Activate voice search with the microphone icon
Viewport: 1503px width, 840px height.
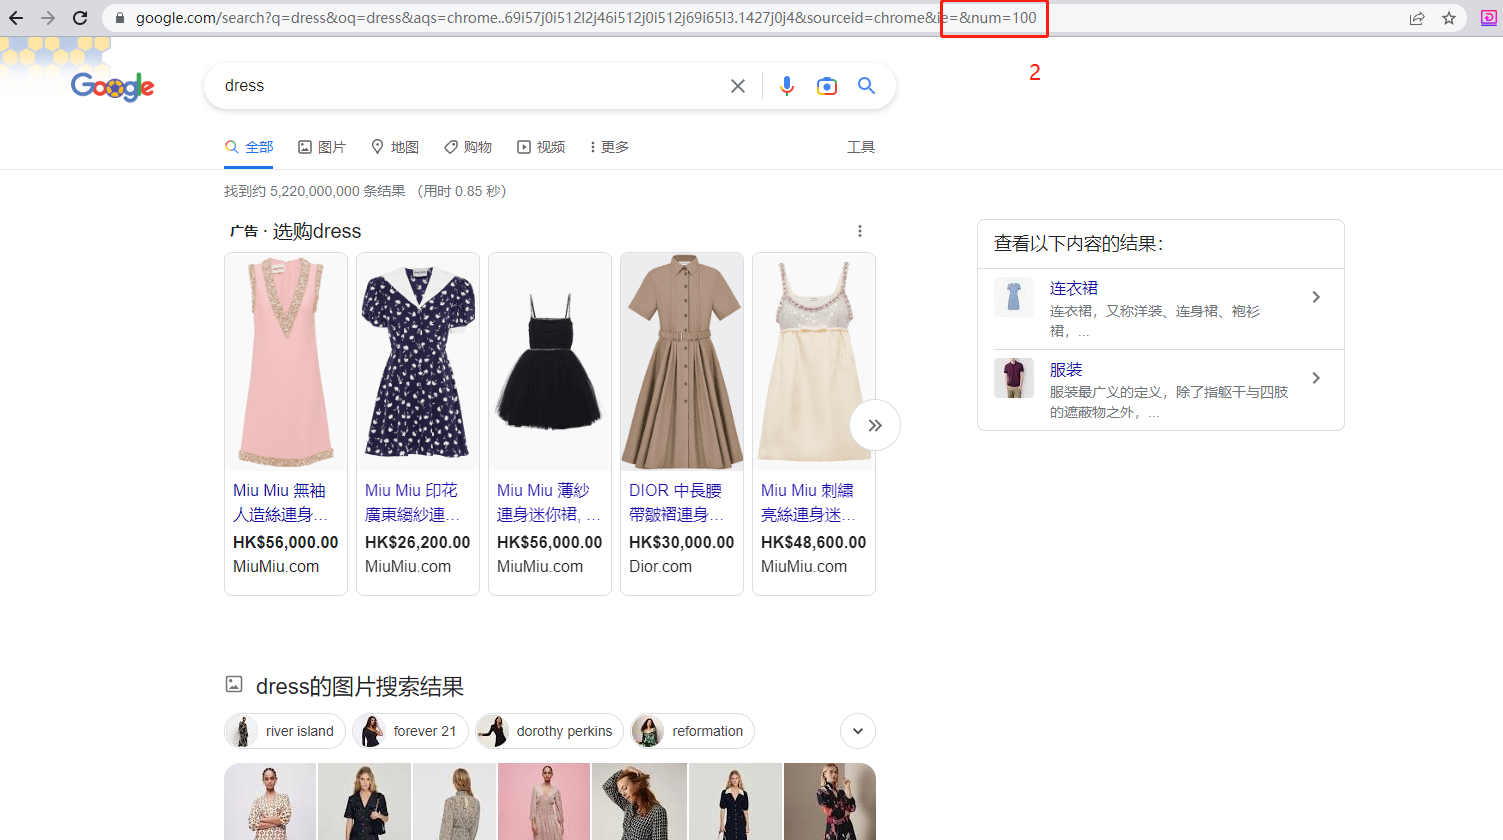click(x=787, y=86)
